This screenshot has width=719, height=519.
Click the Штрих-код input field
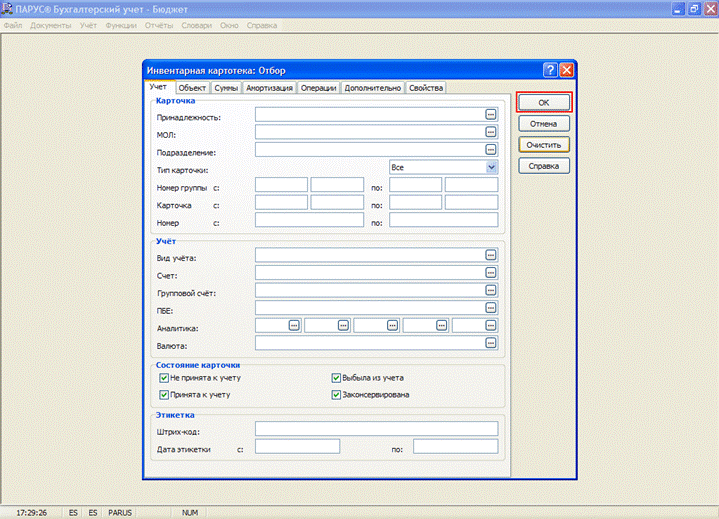[376, 429]
